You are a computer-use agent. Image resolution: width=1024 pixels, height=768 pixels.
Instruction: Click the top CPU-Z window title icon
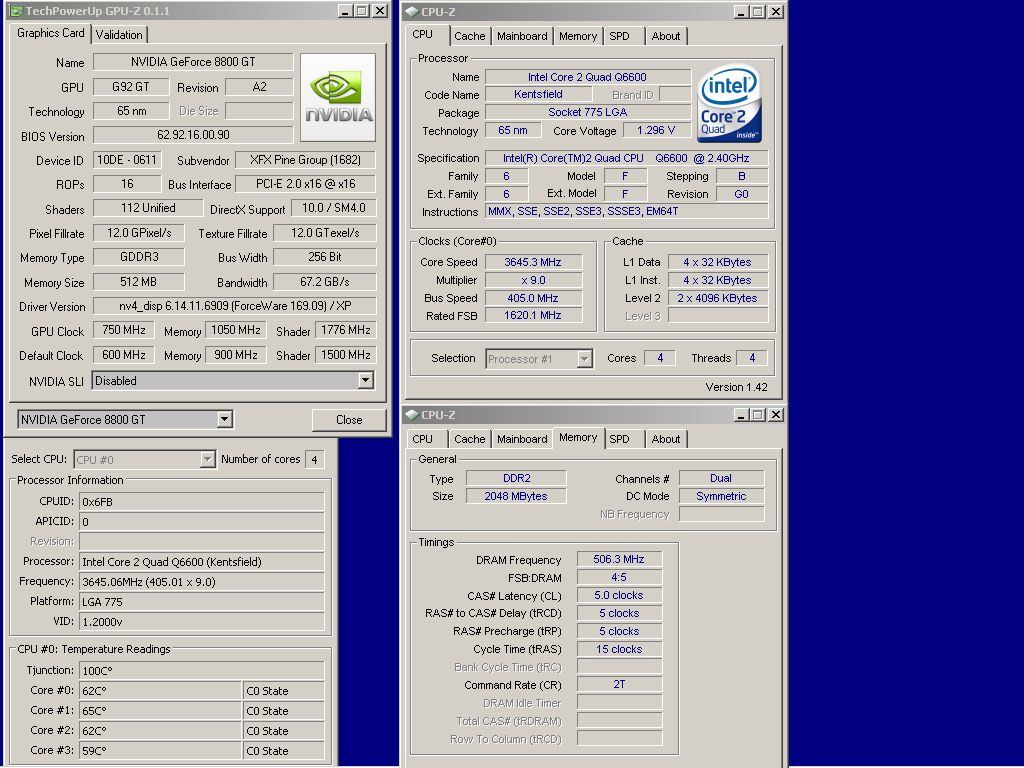(x=411, y=12)
